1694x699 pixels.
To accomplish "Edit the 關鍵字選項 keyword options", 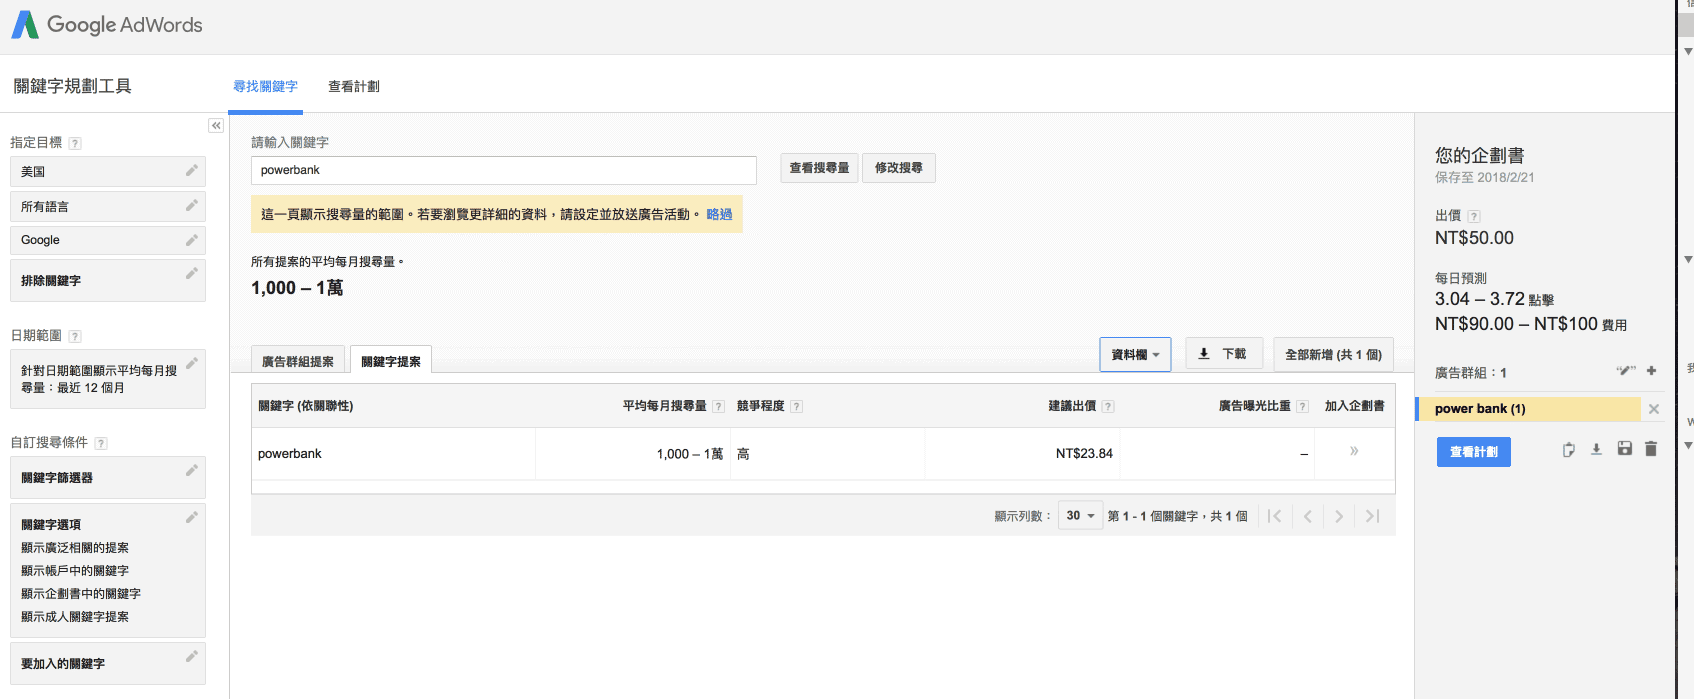I will pyautogui.click(x=191, y=517).
